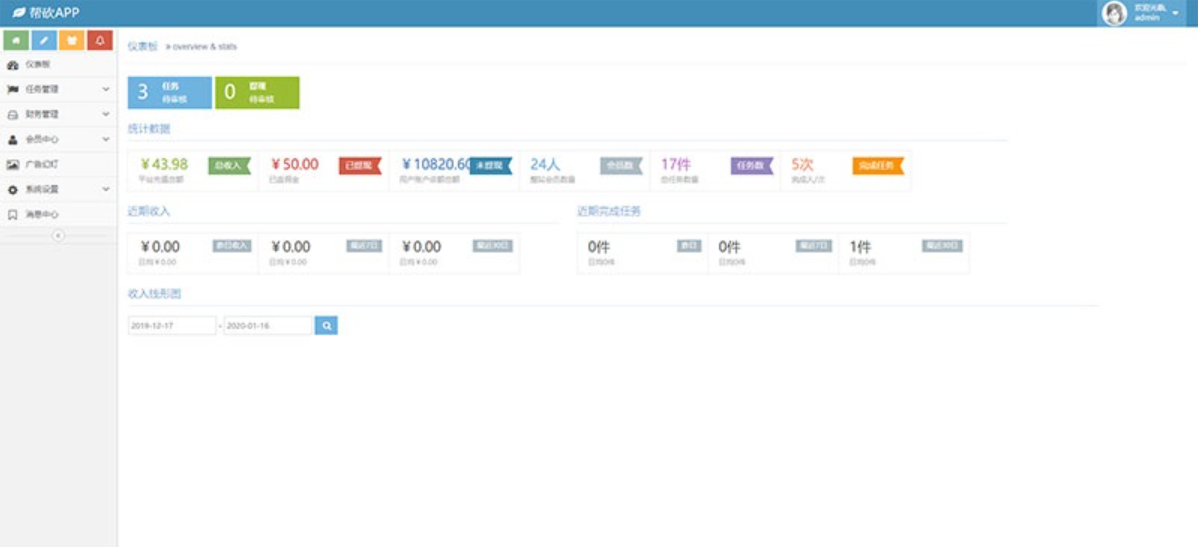This screenshot has width=1198, height=547.
Task: Click the magnifier search button after dates
Action: pos(326,325)
